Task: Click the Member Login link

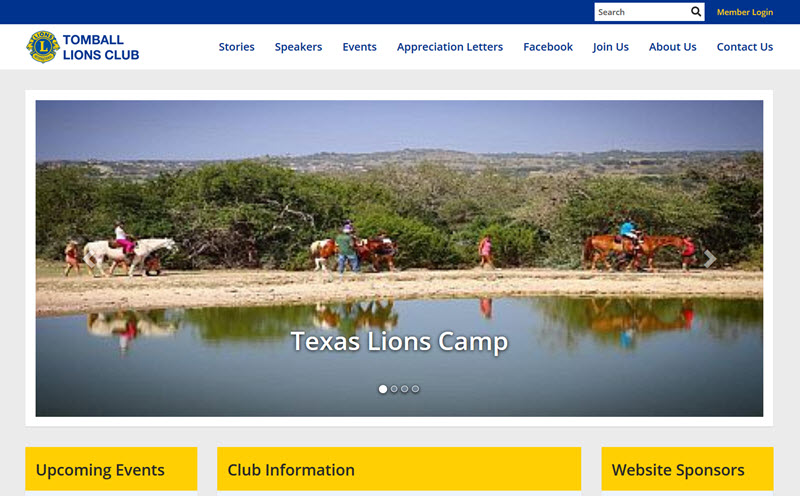Action: pyautogui.click(x=745, y=12)
